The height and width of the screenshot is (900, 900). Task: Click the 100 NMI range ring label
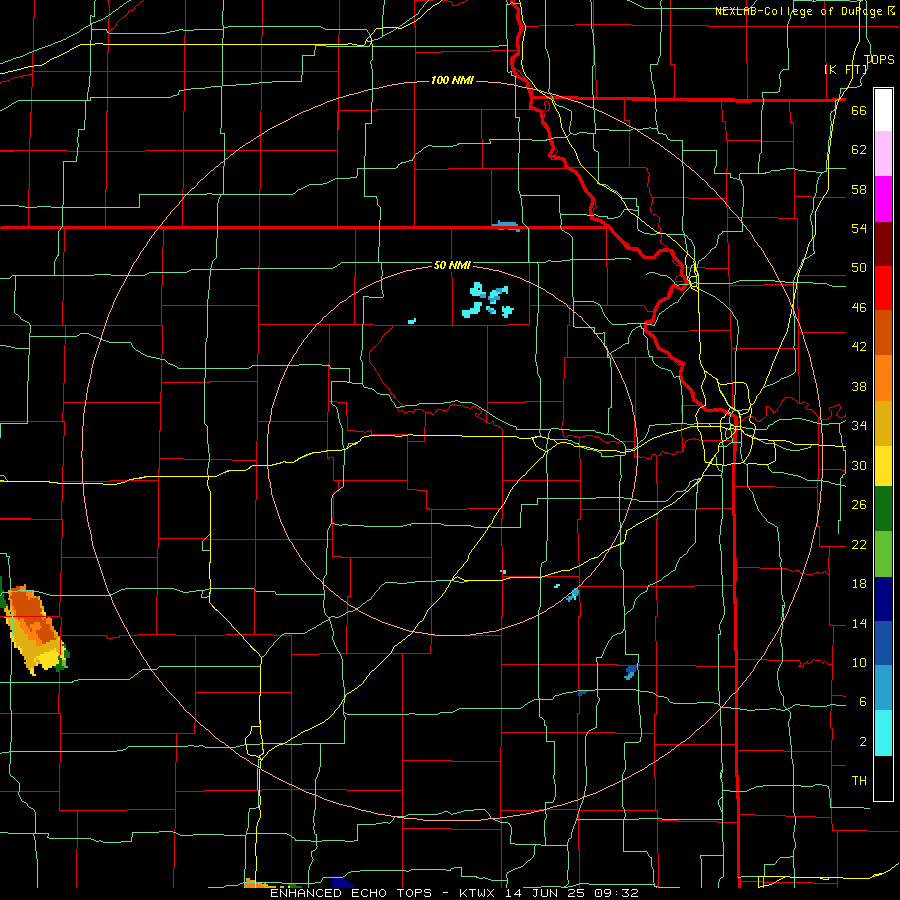point(452,80)
